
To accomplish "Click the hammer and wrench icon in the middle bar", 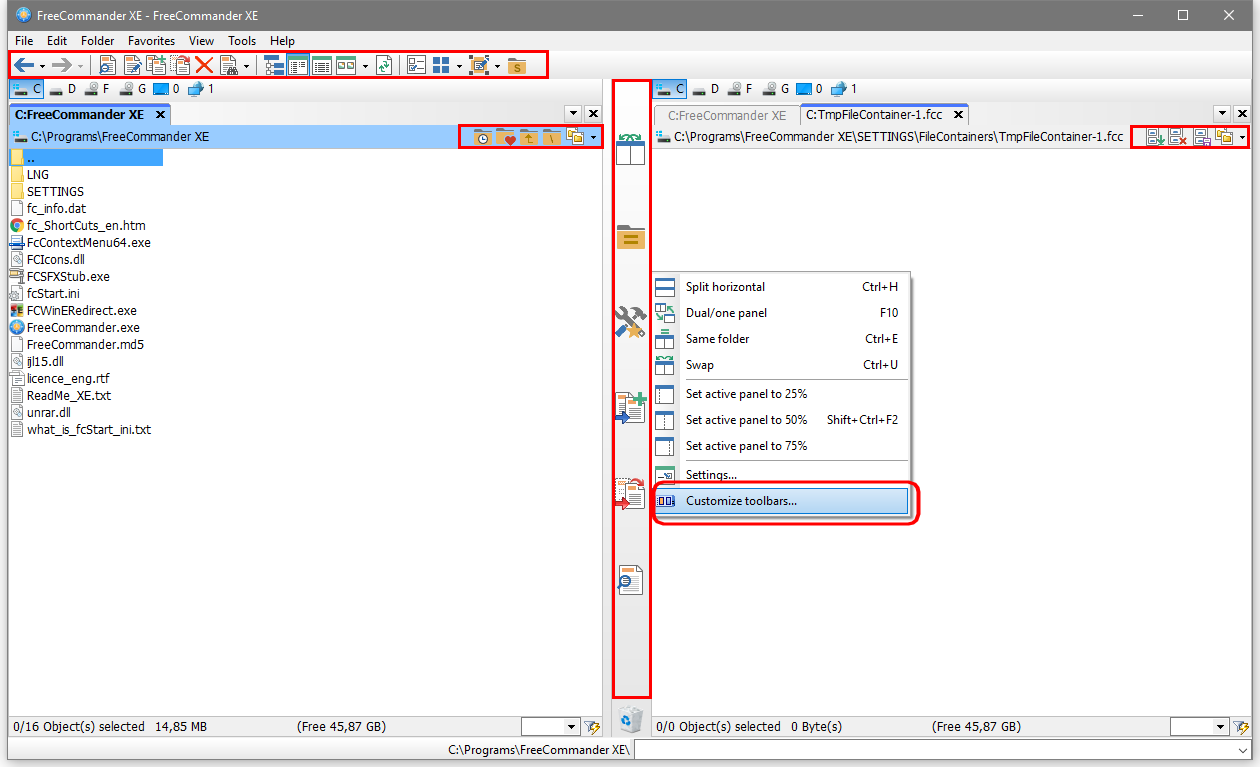I will click(630, 322).
